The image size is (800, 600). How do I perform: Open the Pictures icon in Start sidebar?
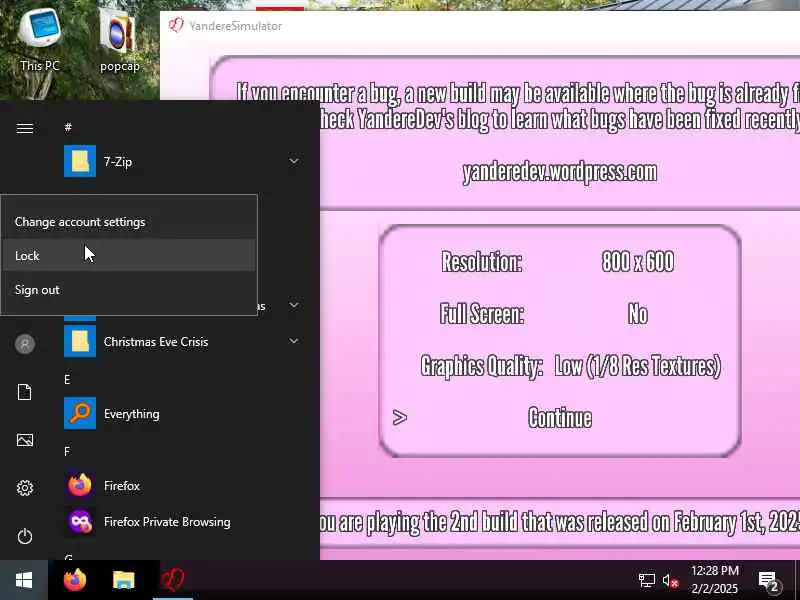[x=25, y=440]
